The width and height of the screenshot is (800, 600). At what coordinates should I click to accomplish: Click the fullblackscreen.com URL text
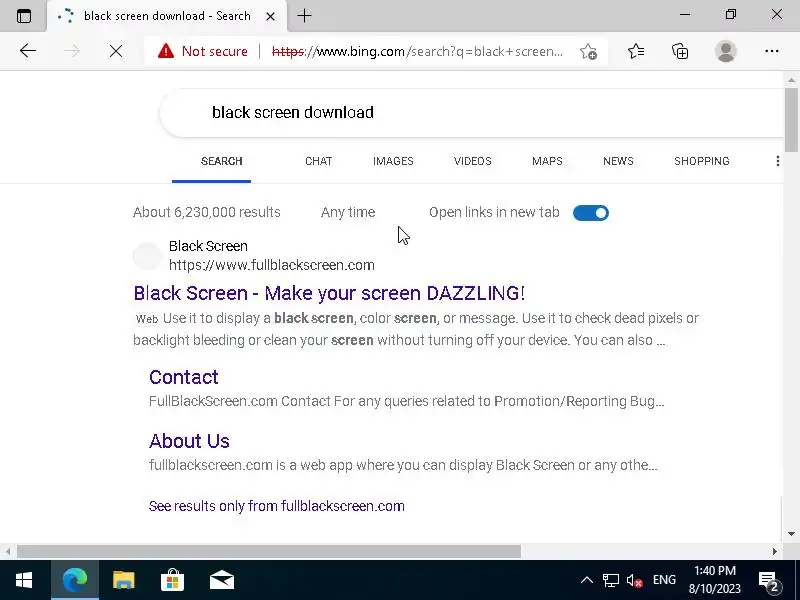click(x=271, y=265)
